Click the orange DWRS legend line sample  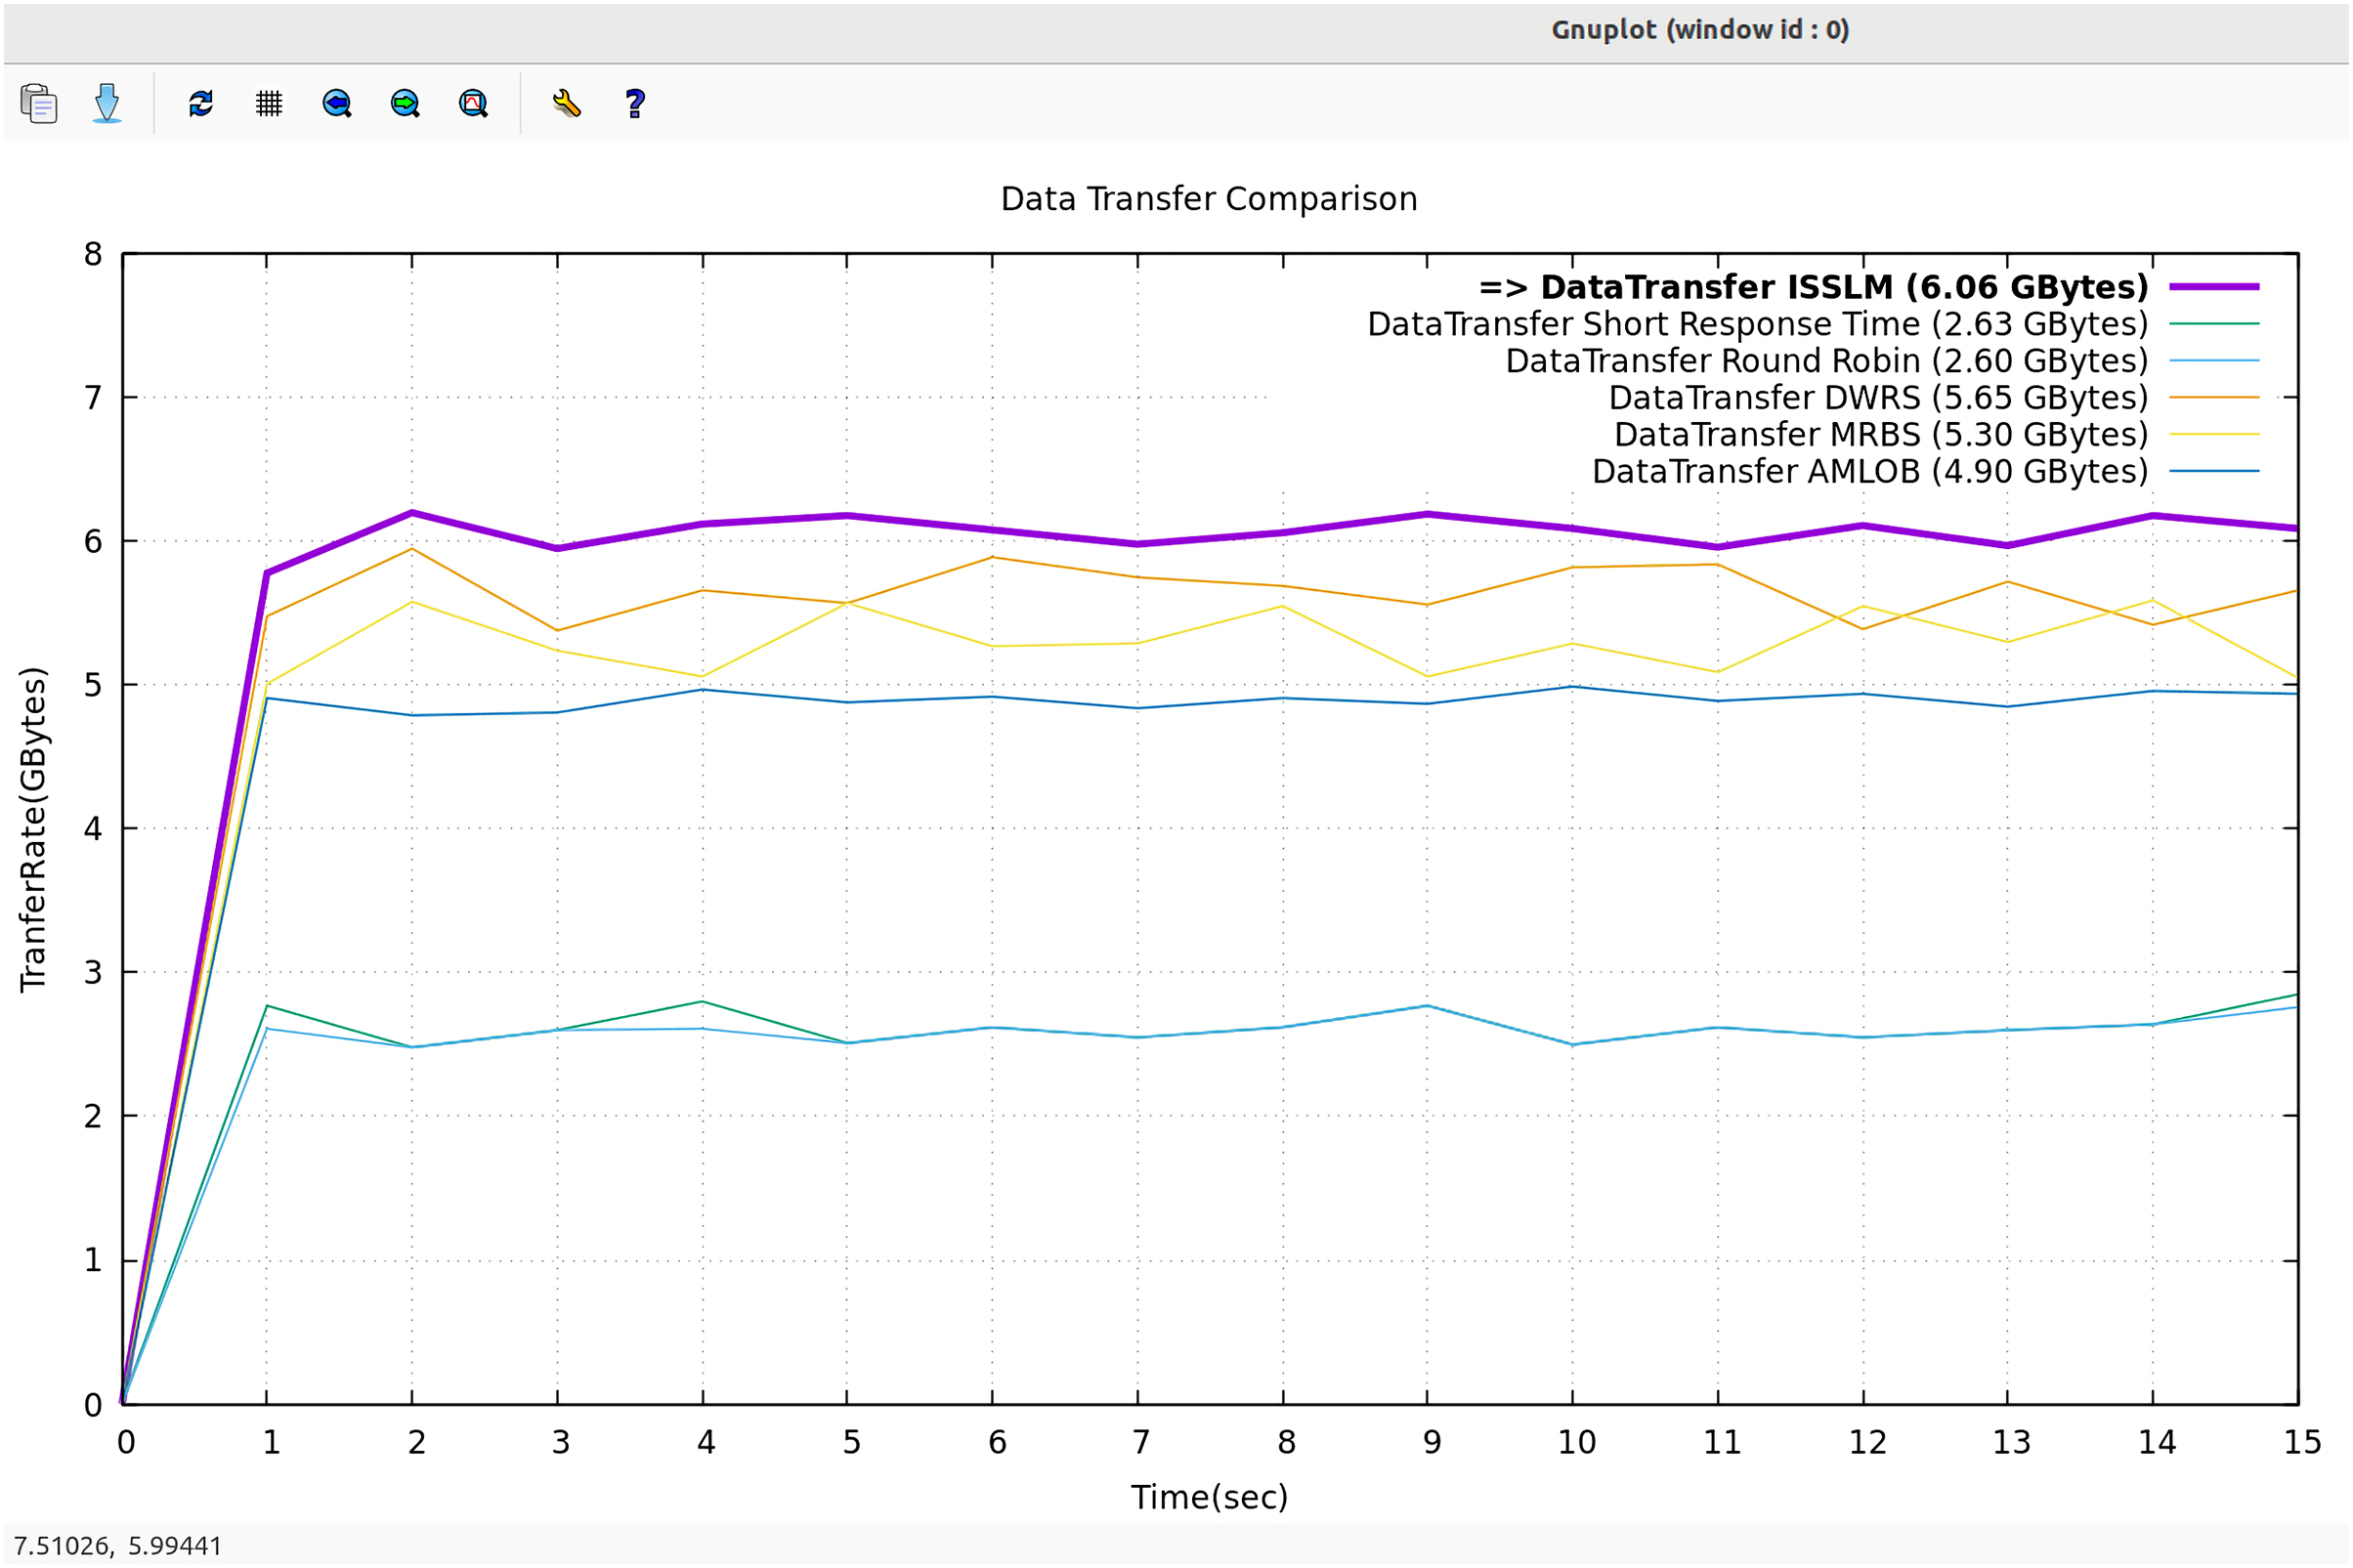coord(2213,398)
